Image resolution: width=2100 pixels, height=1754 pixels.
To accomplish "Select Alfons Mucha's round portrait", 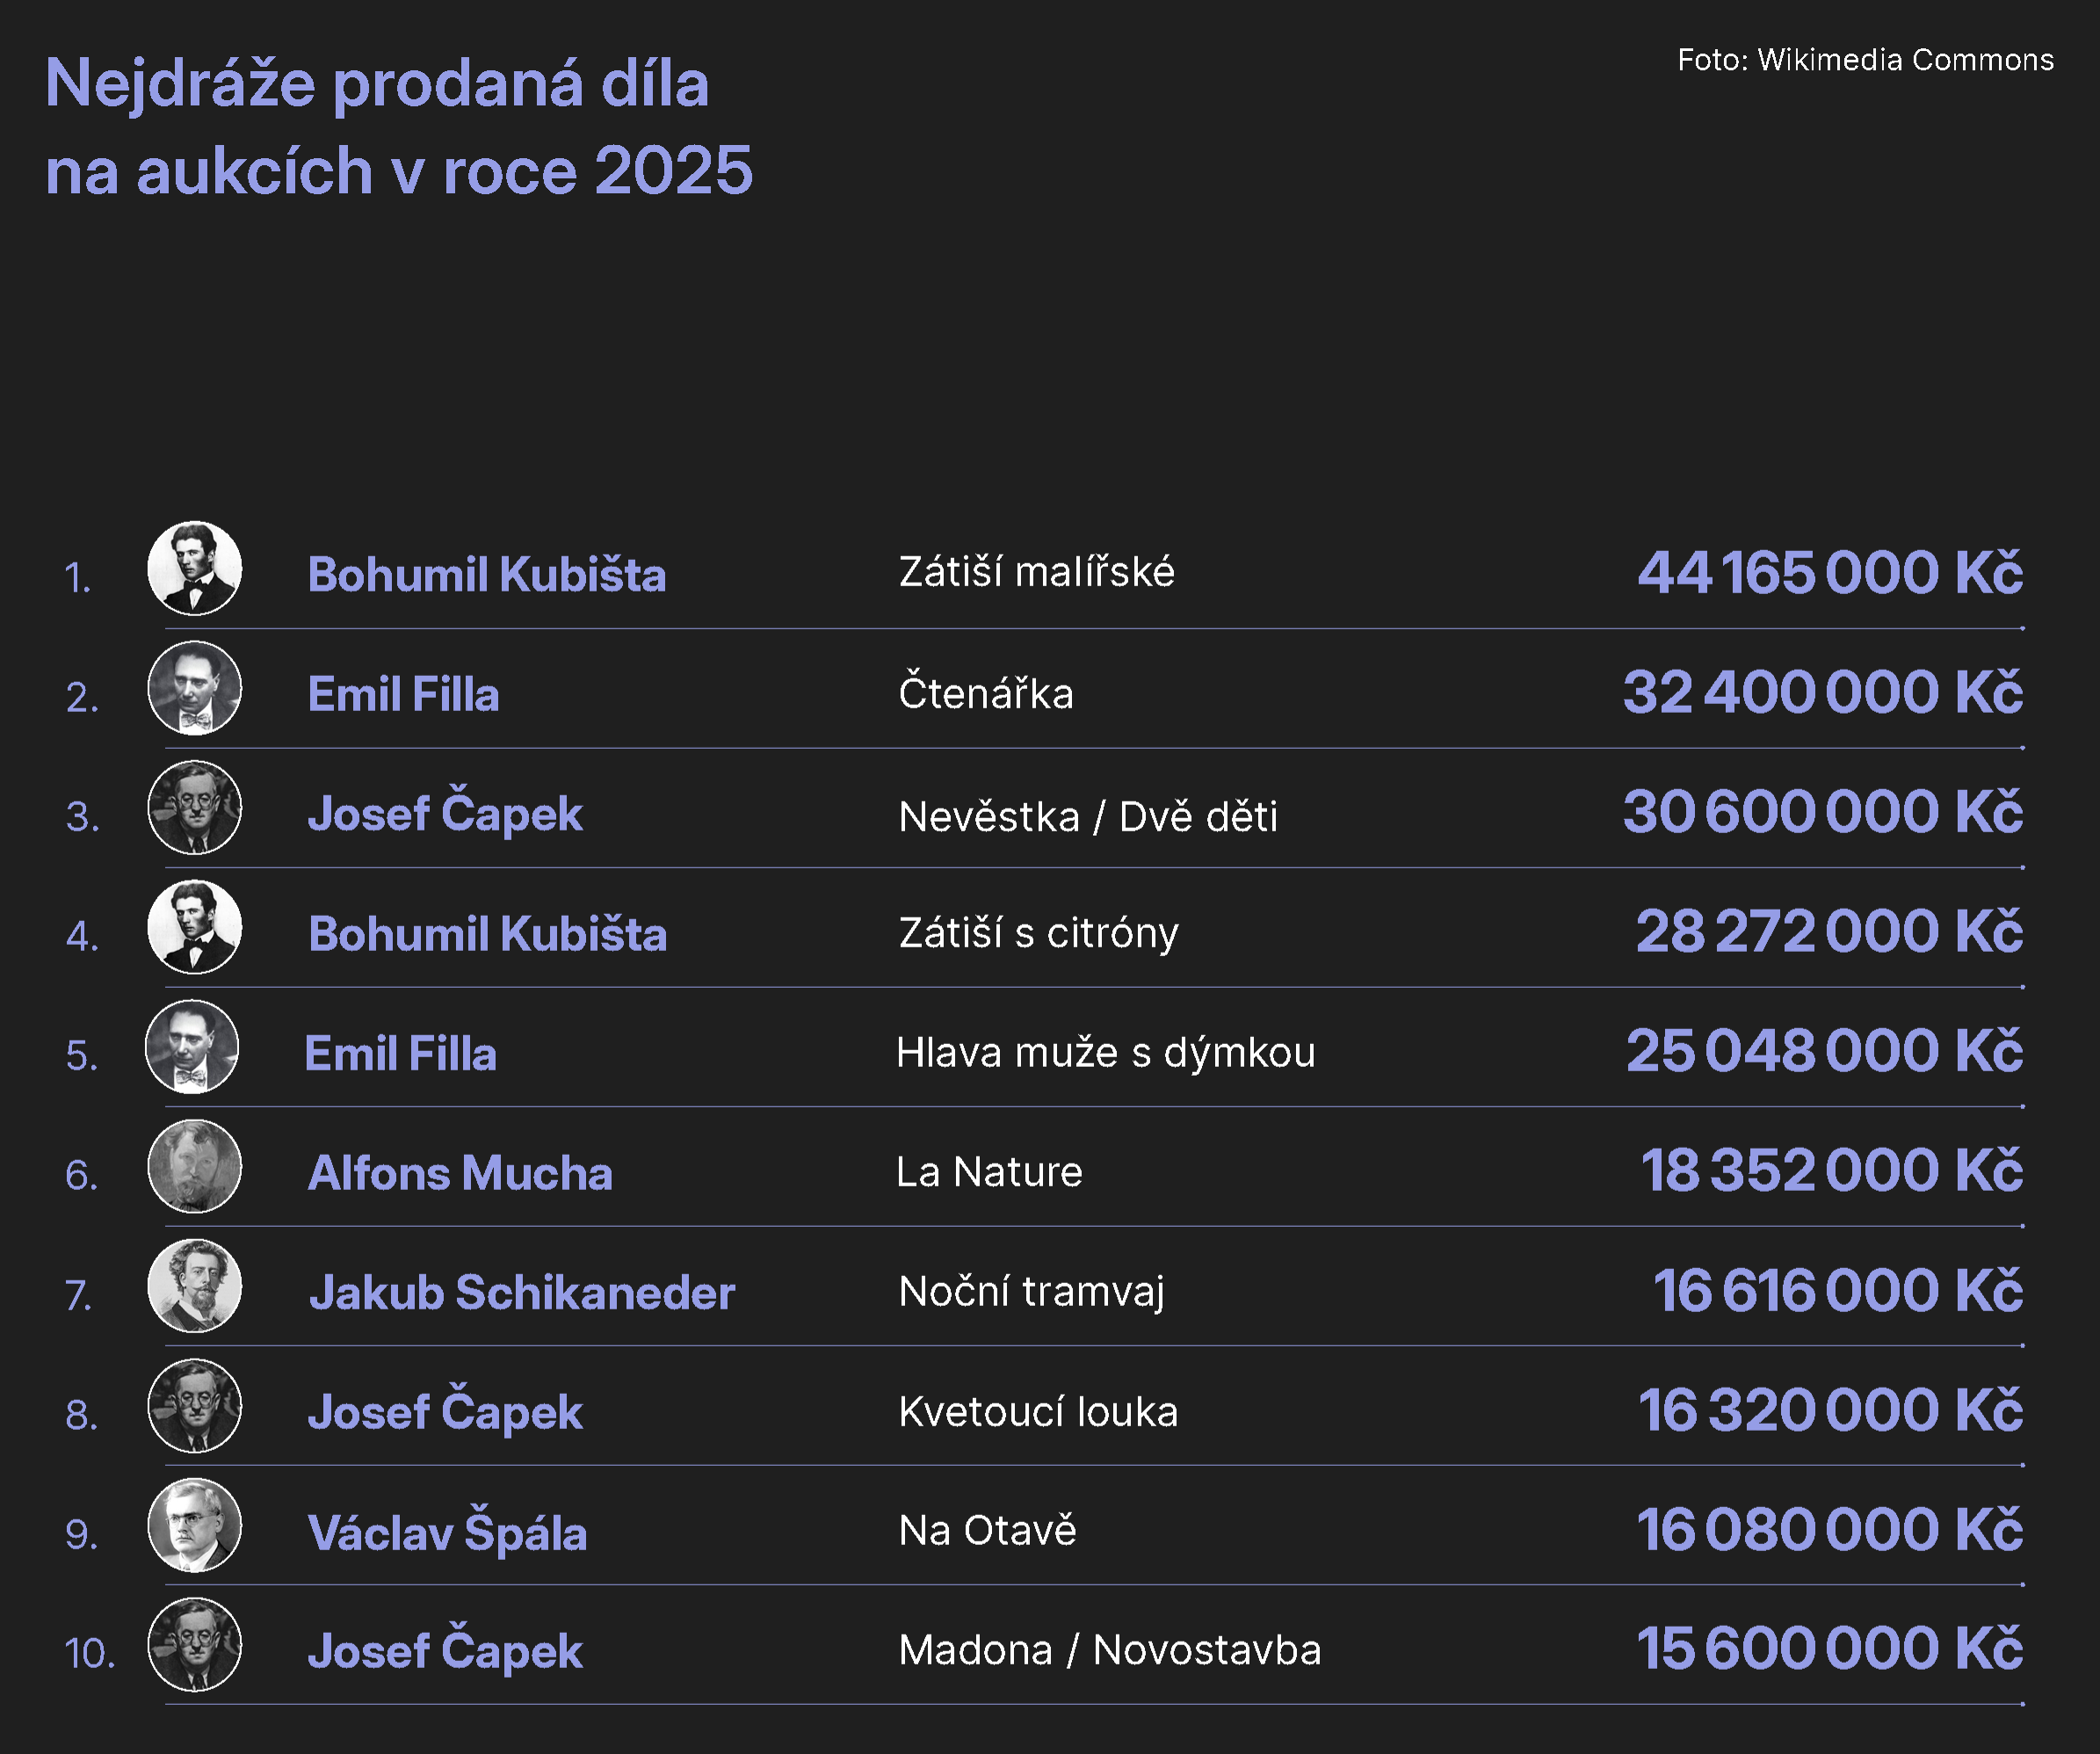I will tap(194, 1166).
